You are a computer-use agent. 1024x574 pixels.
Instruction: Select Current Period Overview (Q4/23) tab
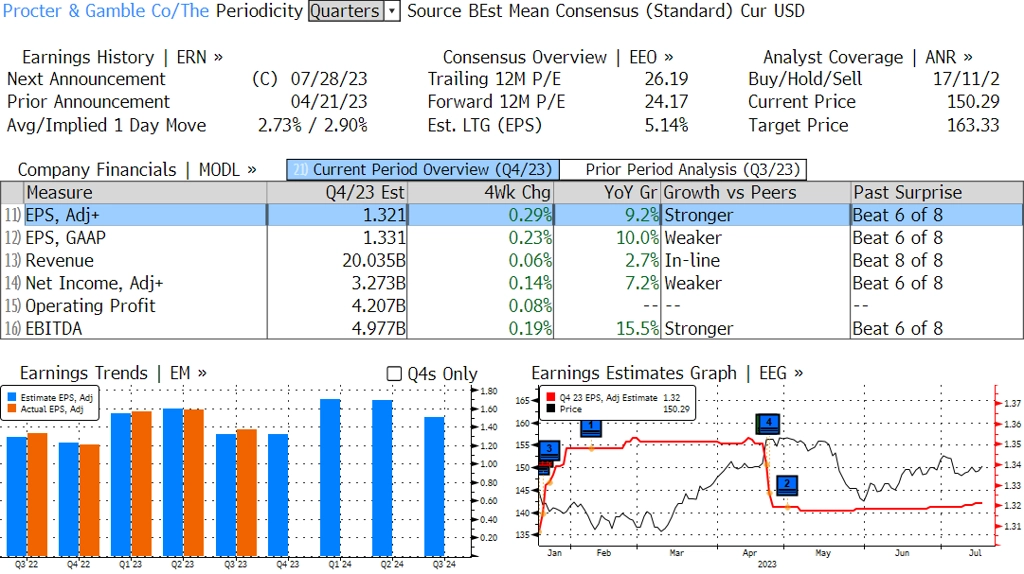click(x=423, y=170)
